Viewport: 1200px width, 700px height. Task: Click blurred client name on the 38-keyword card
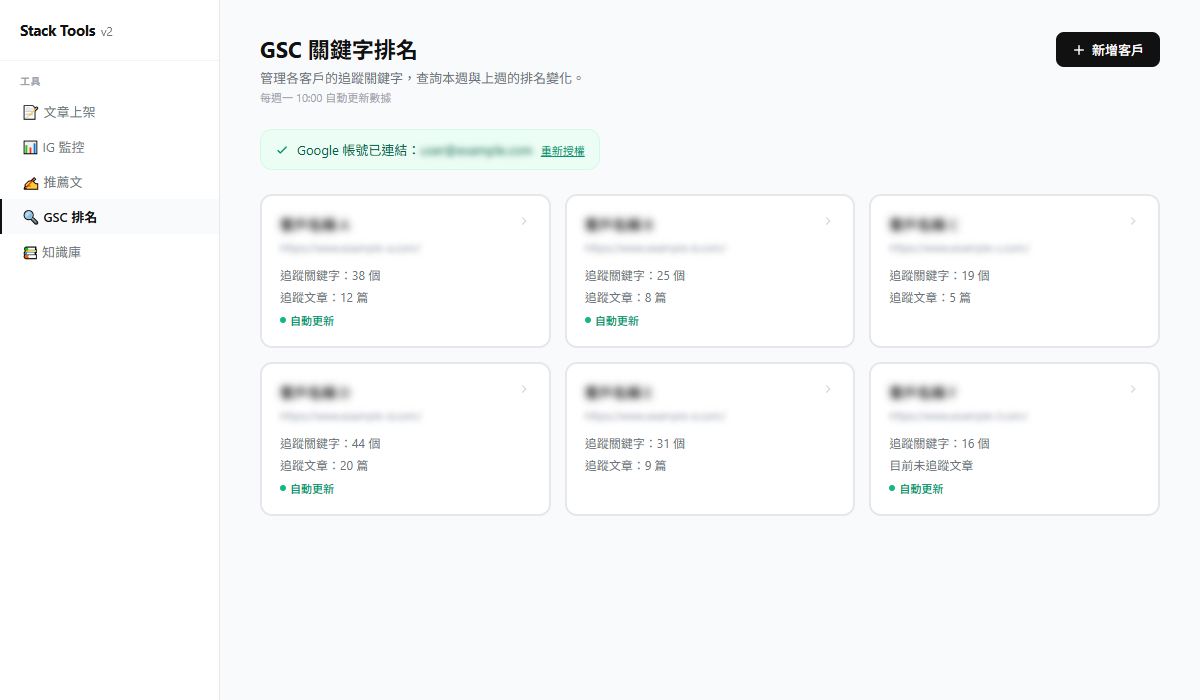[x=315, y=224]
